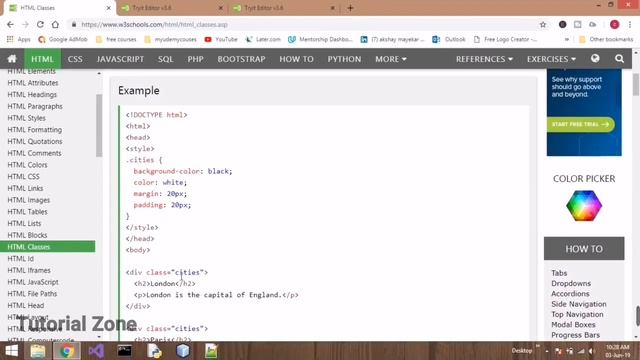This screenshot has width=640, height=360.
Task: Click the W3Schools home icon
Action: 12,59
